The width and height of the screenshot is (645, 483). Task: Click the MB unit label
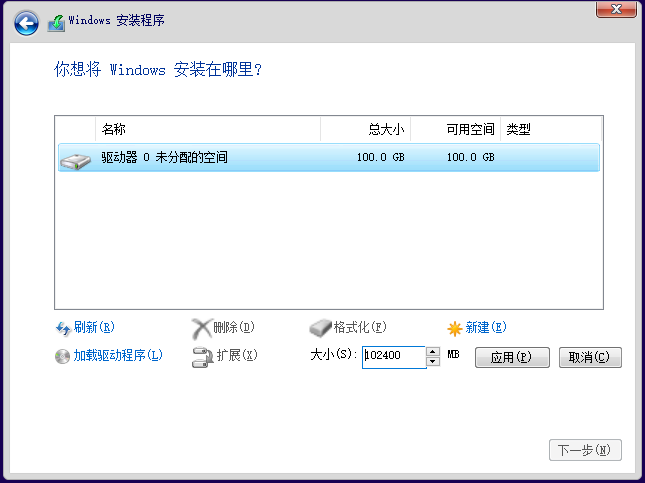click(x=453, y=355)
